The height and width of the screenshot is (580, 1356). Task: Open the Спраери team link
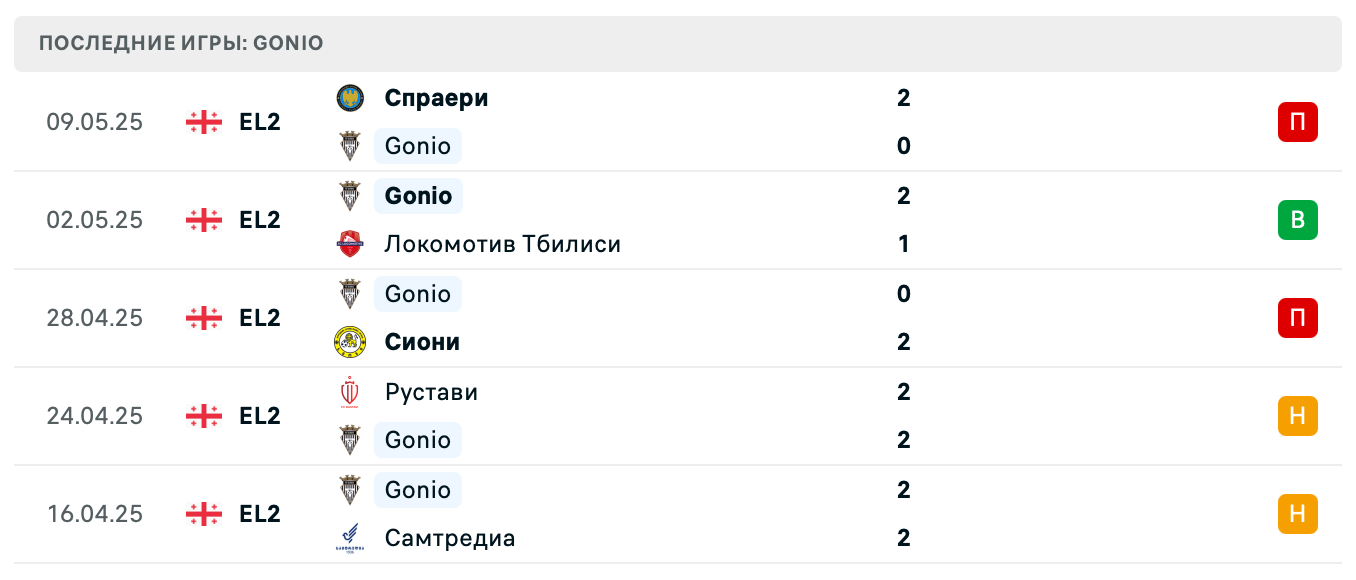click(436, 98)
